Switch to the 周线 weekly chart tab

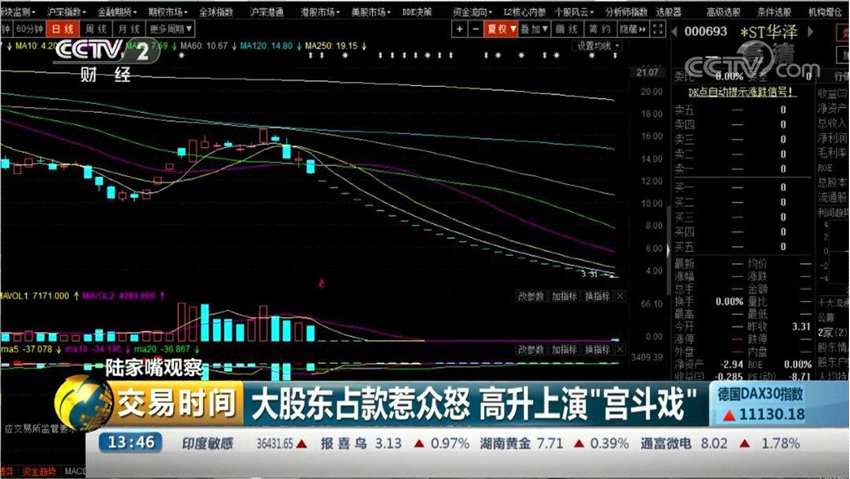click(x=96, y=29)
